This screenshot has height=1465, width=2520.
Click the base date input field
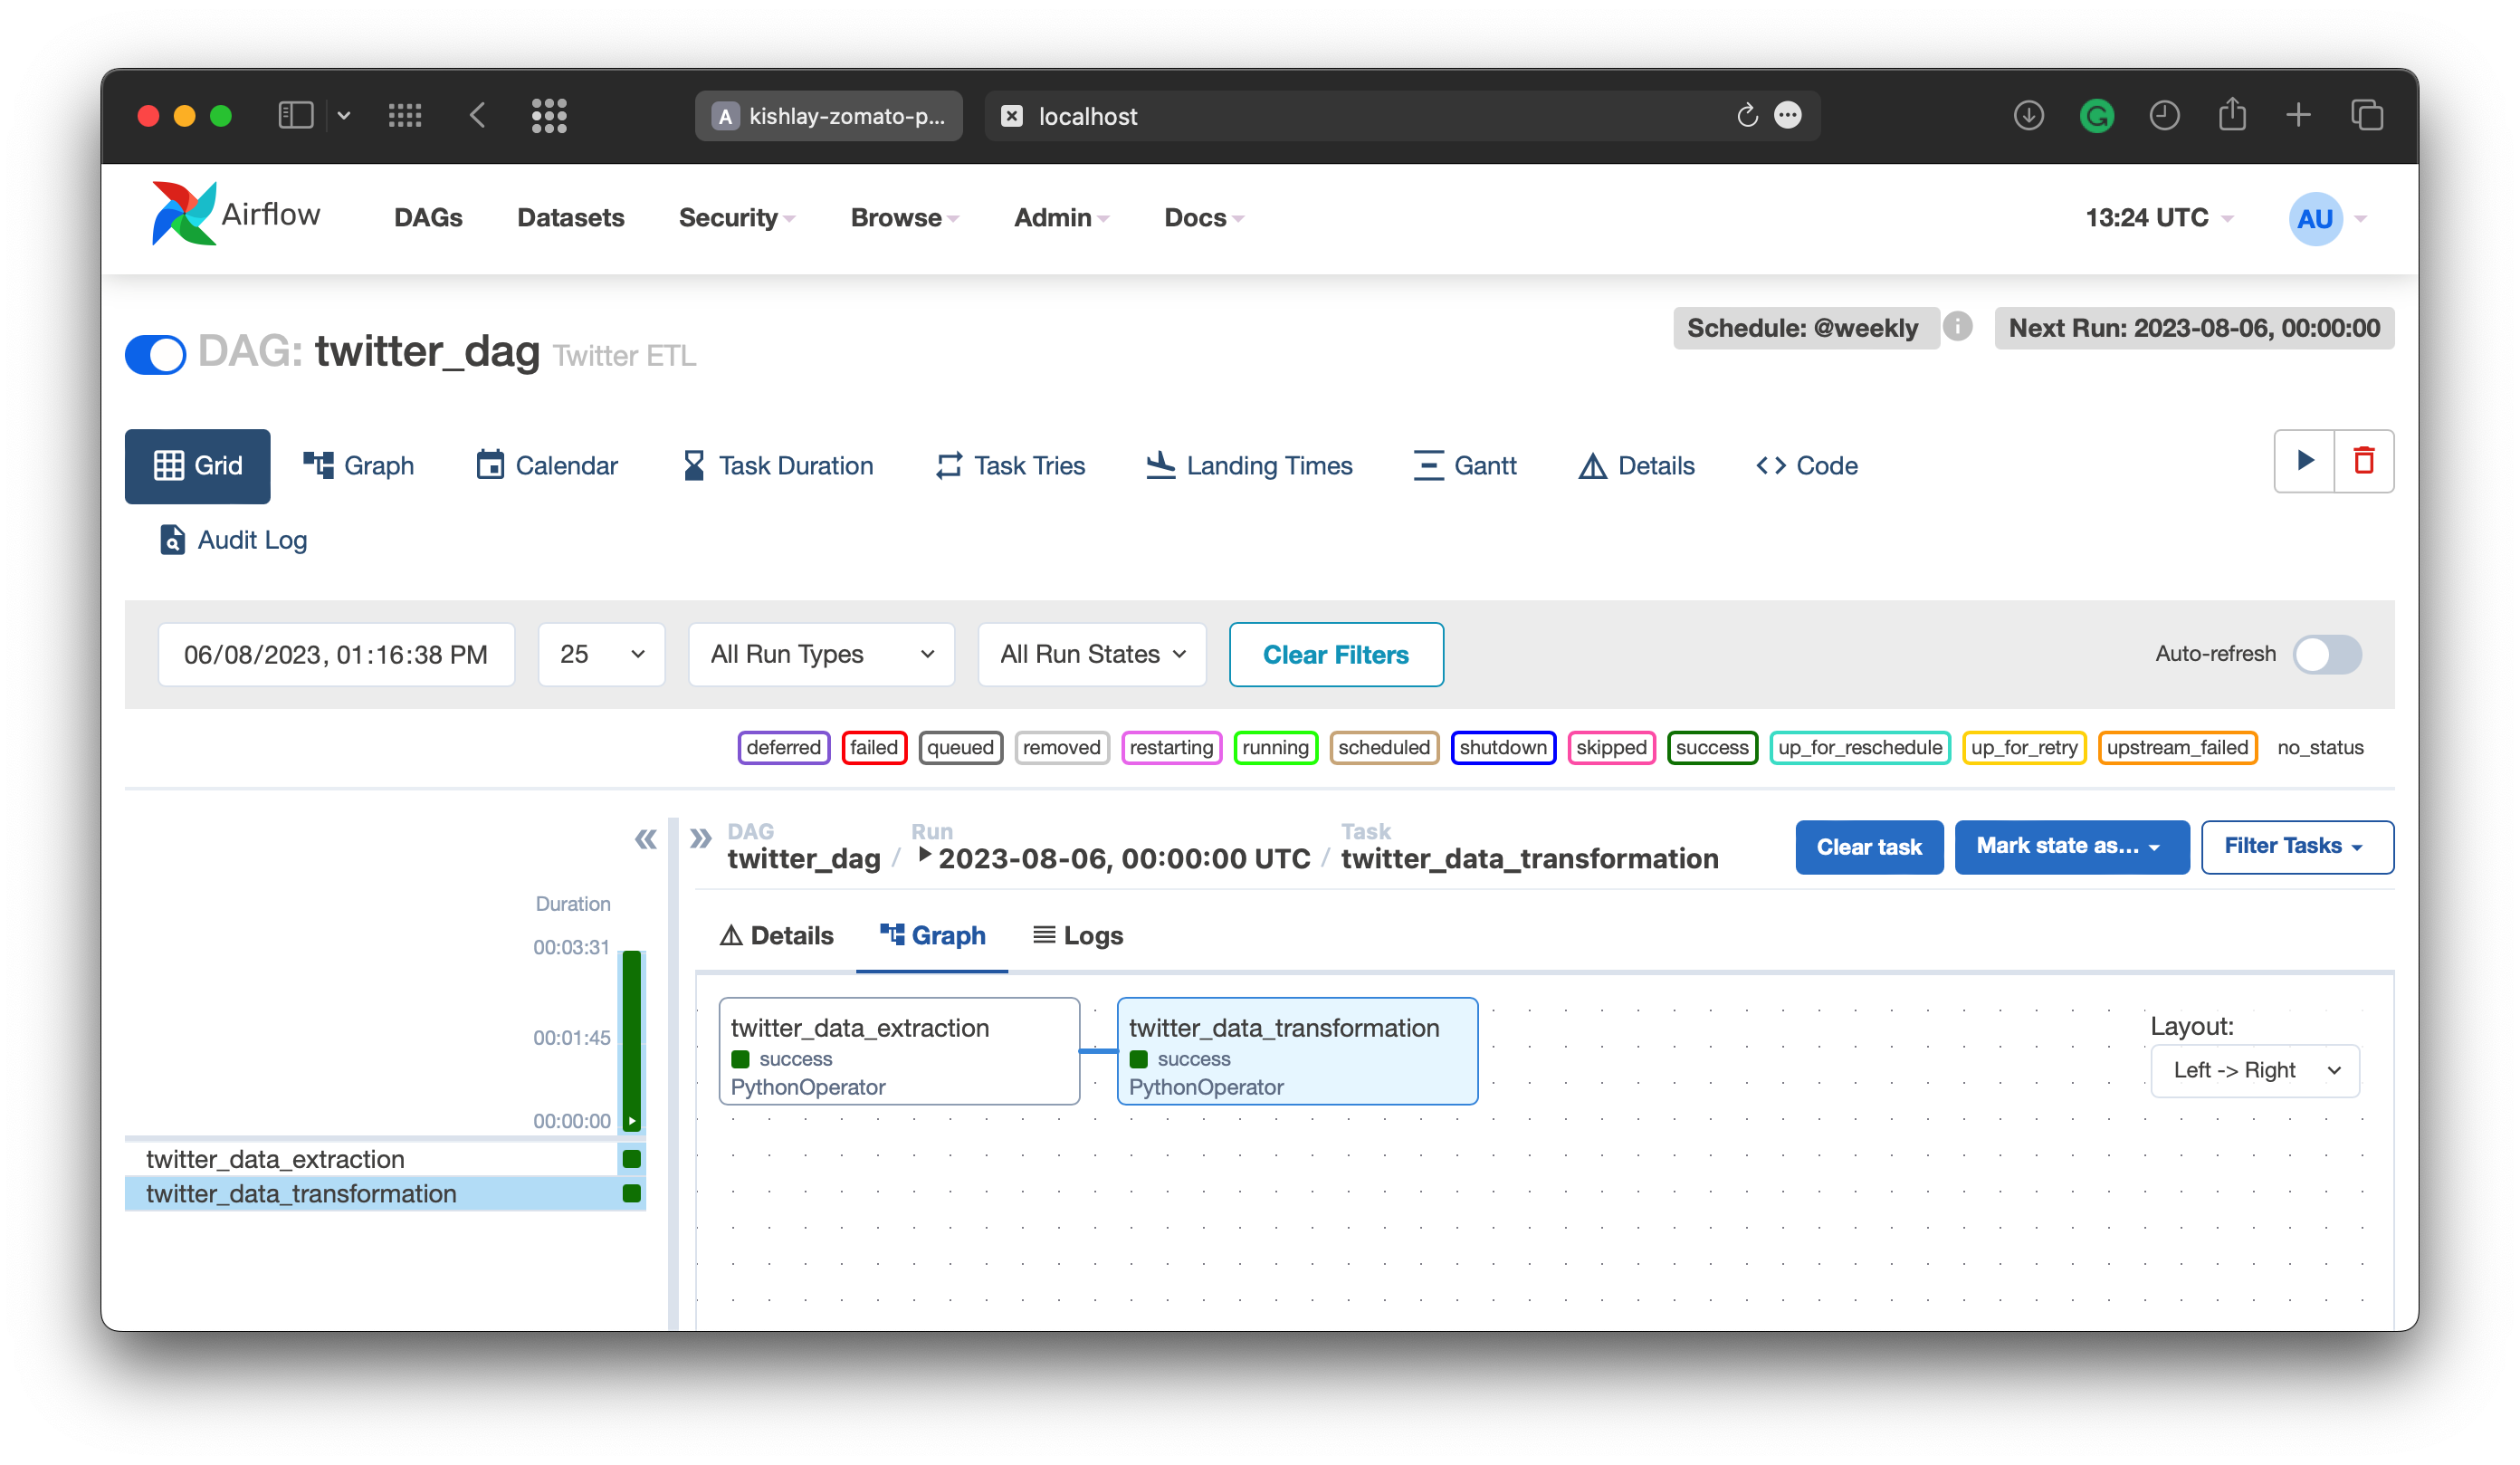coord(336,654)
